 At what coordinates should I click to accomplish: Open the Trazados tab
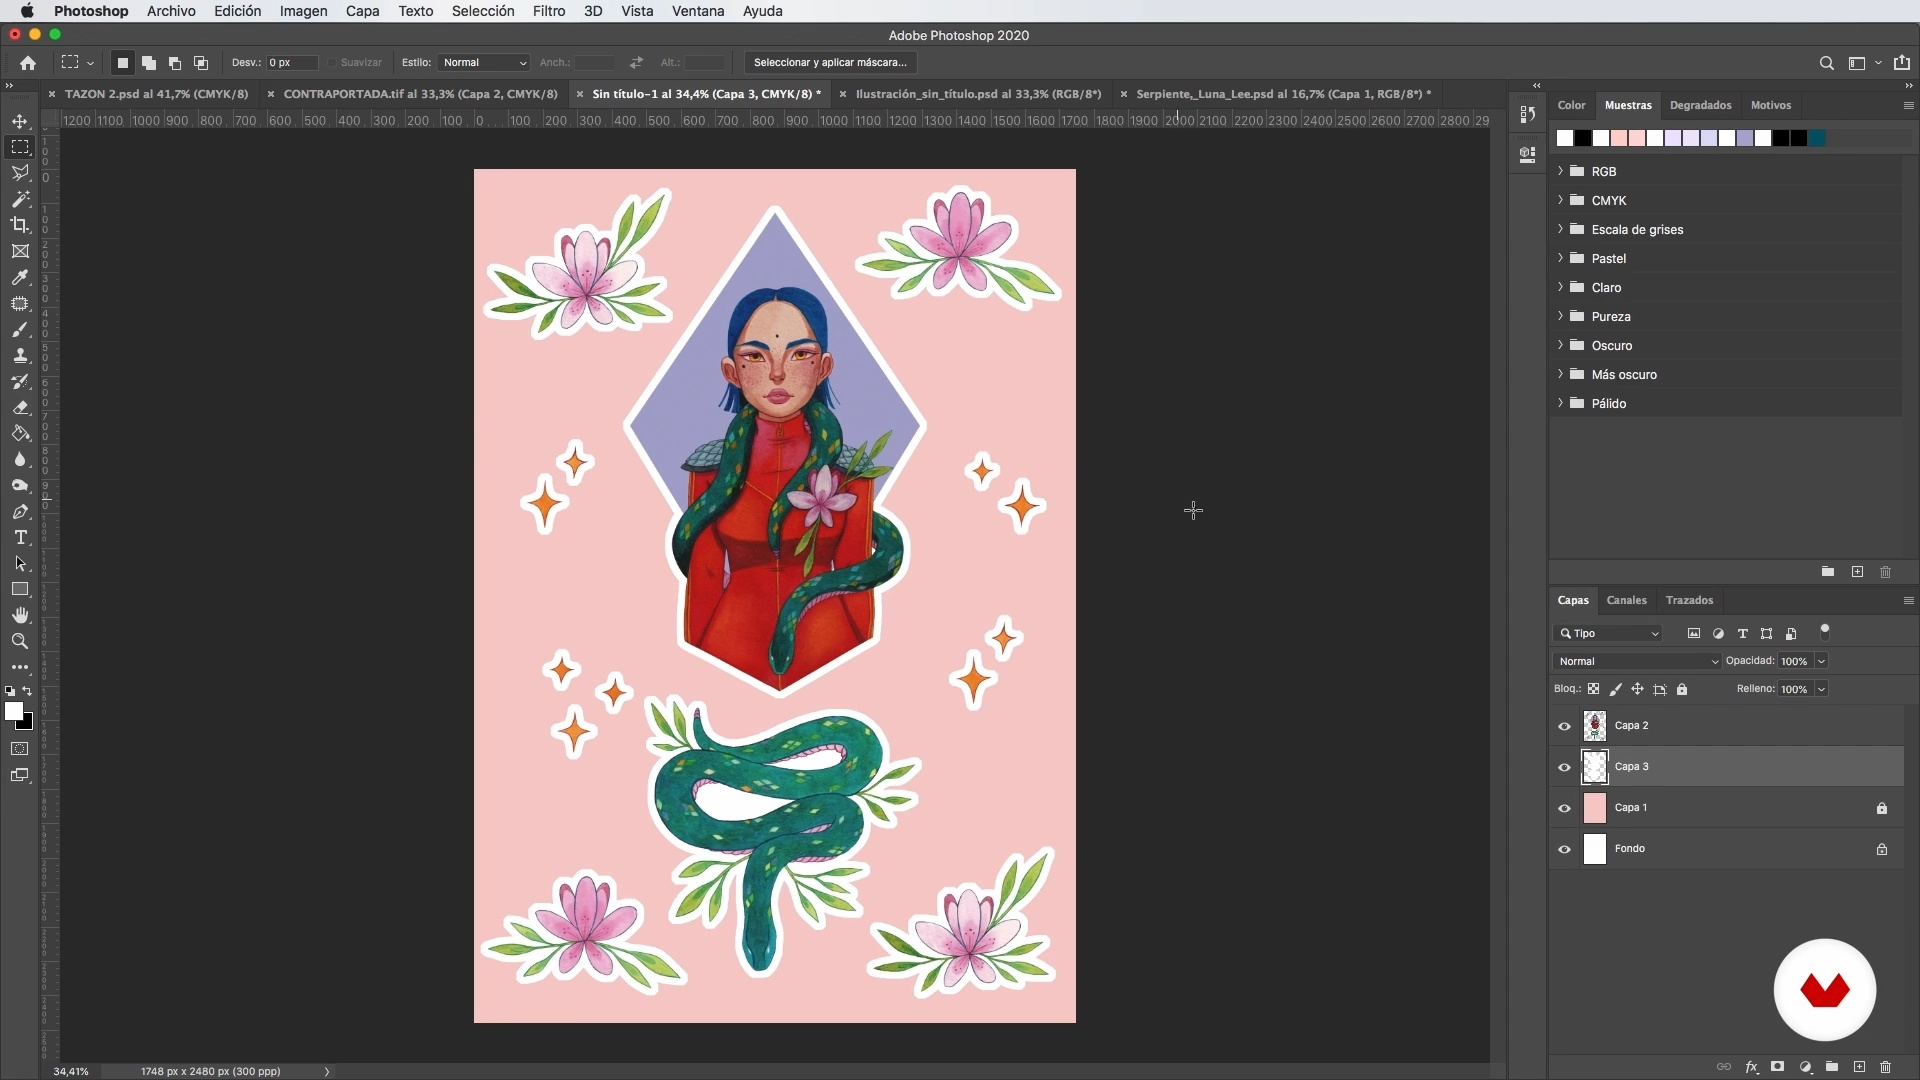click(x=1689, y=600)
